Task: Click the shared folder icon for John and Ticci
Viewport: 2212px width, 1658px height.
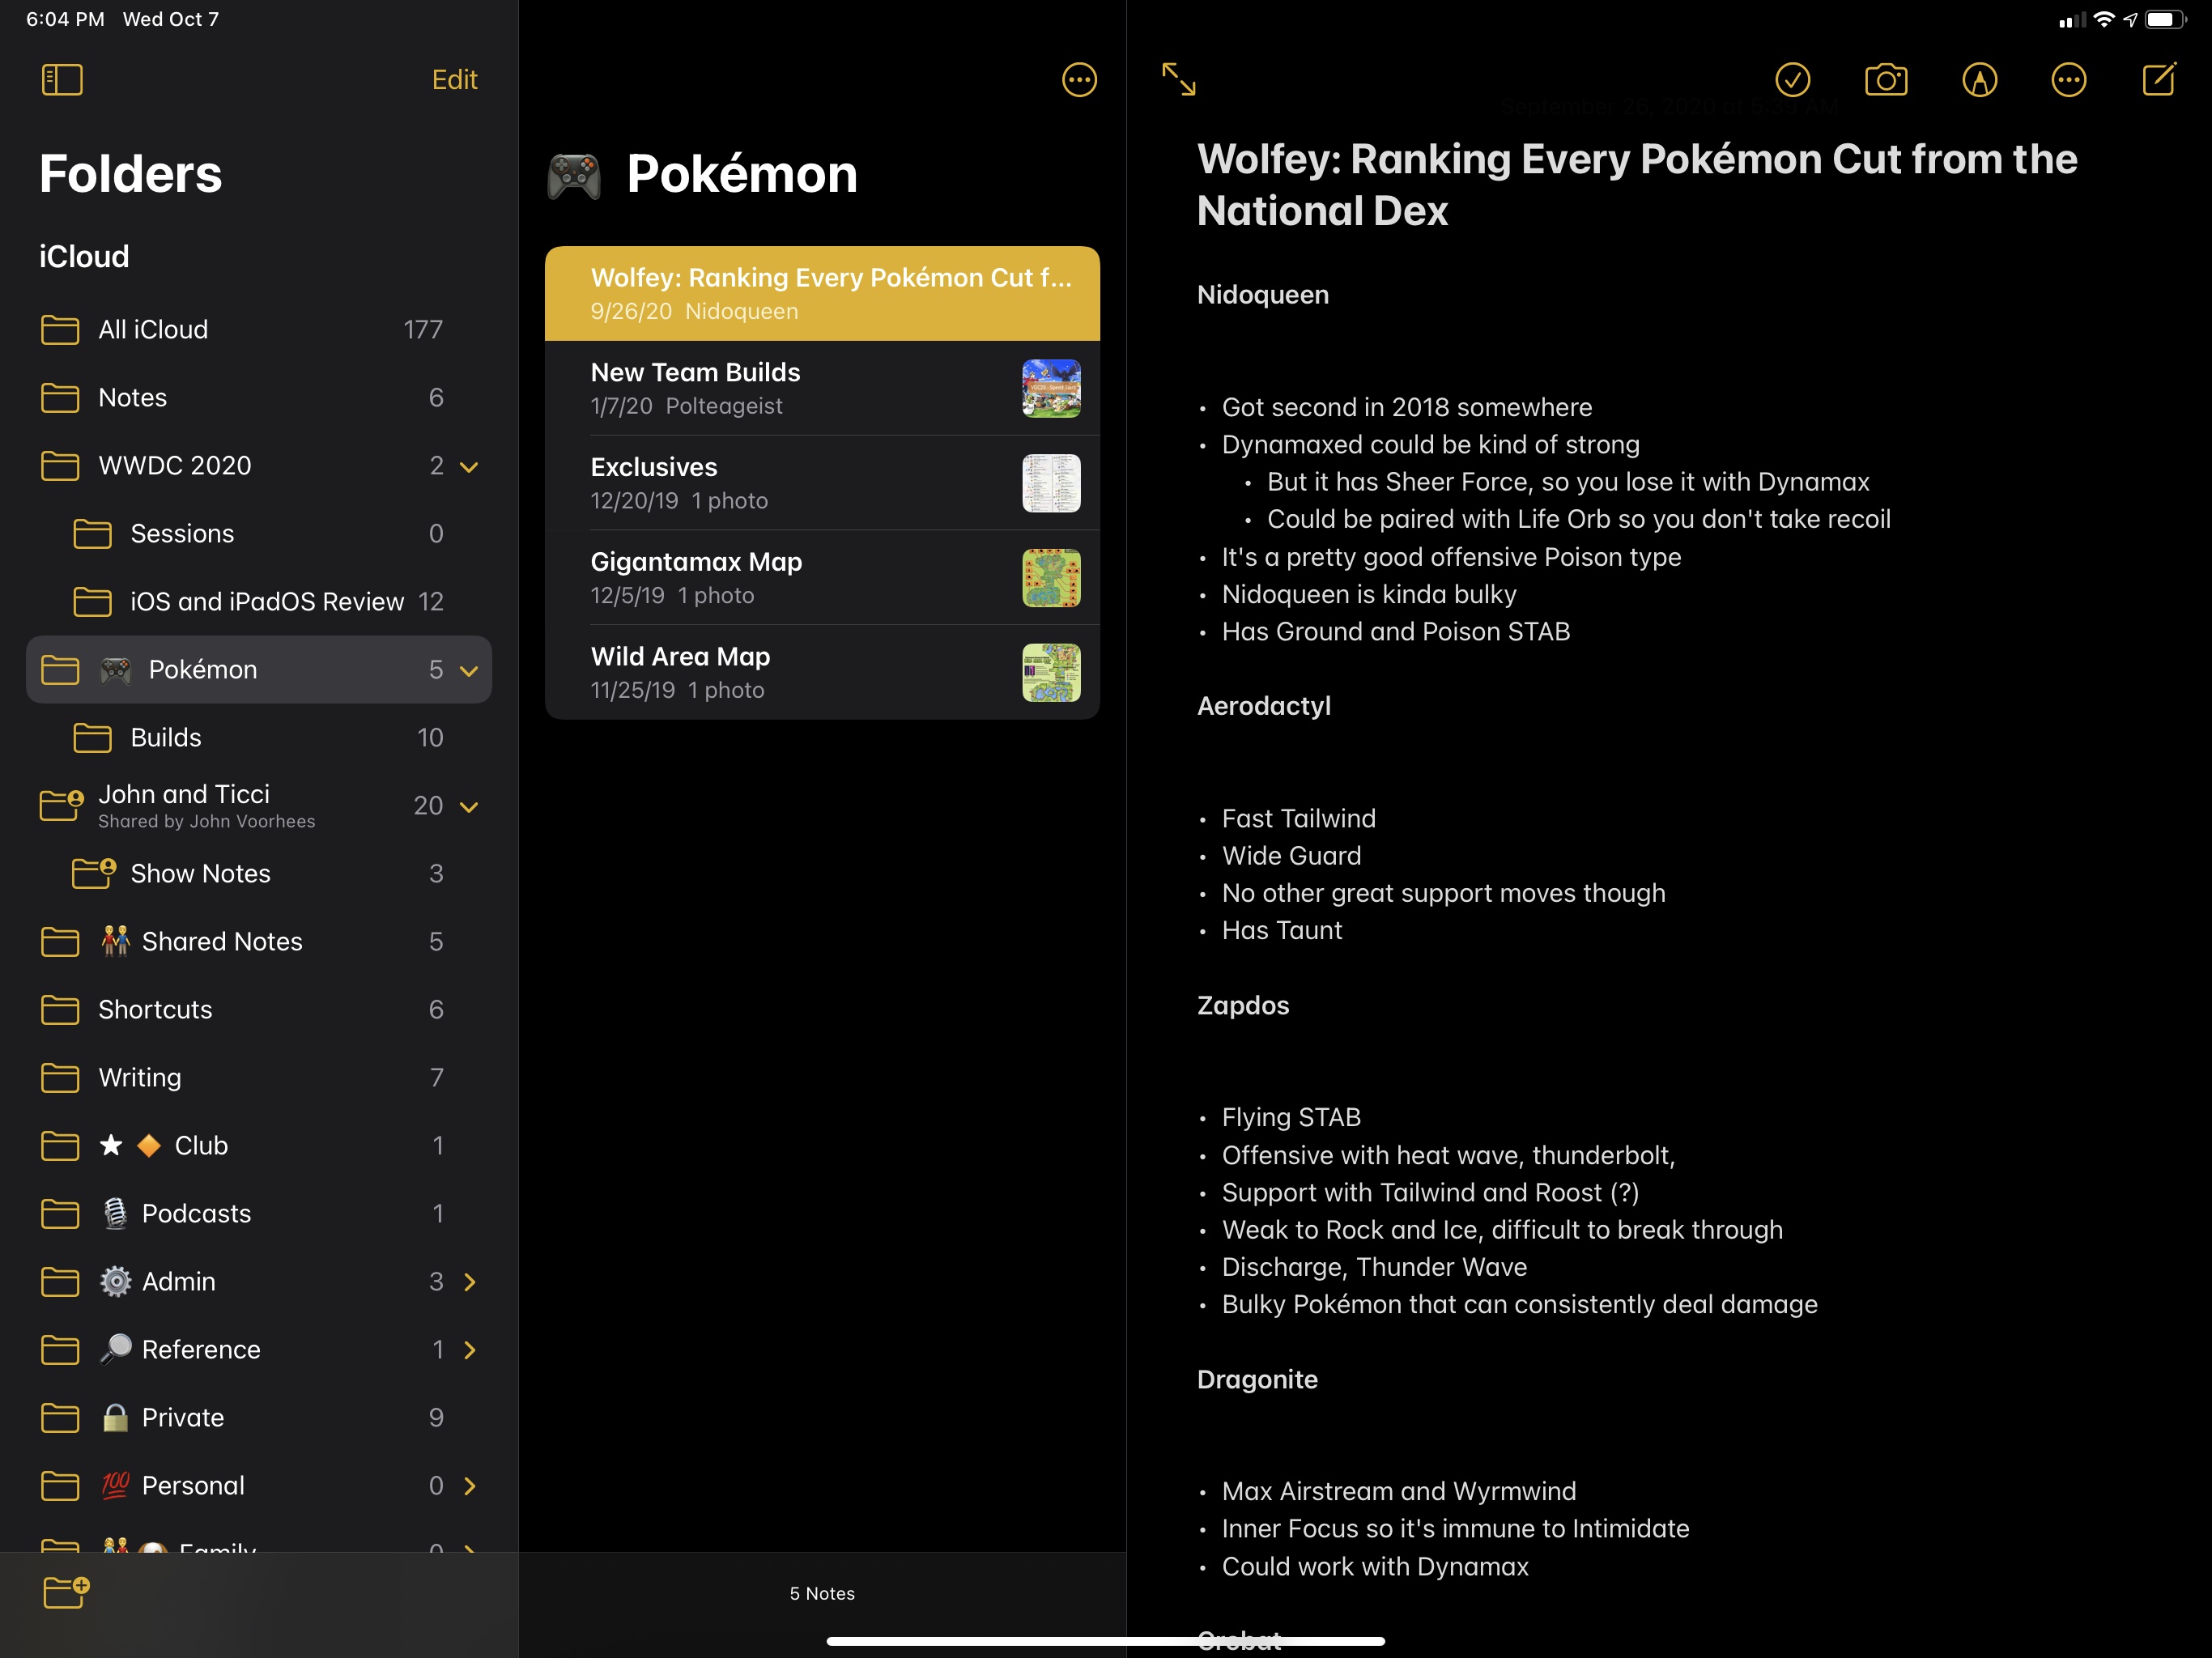Action: [x=61, y=805]
